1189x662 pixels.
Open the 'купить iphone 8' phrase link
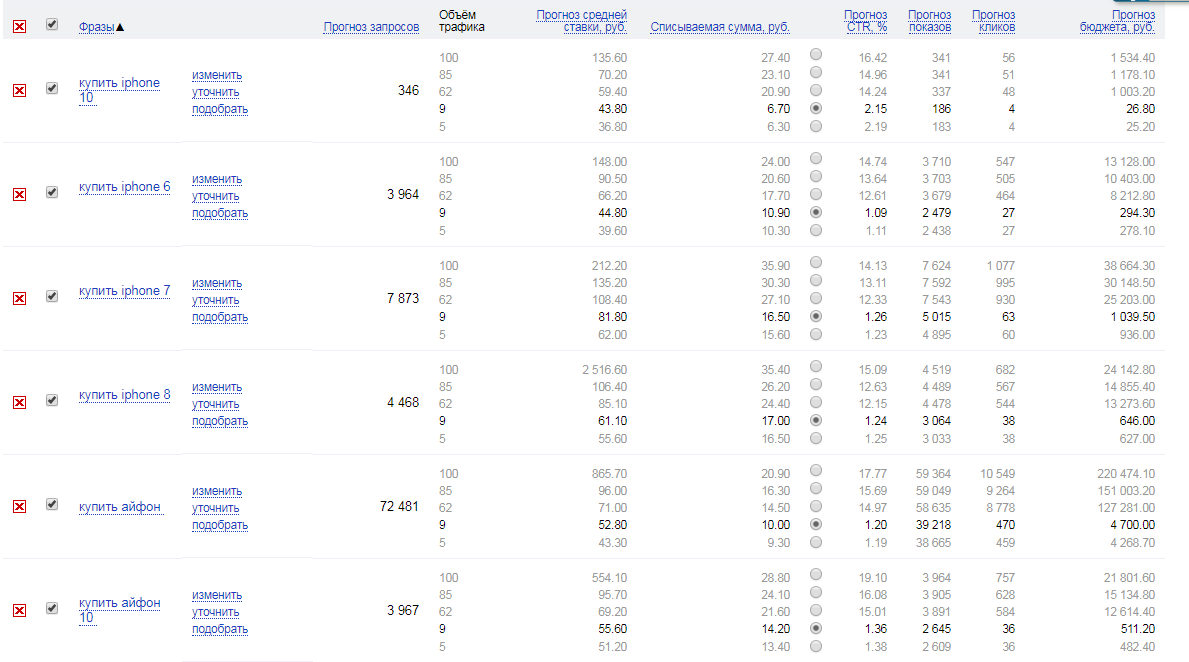pyautogui.click(x=124, y=395)
